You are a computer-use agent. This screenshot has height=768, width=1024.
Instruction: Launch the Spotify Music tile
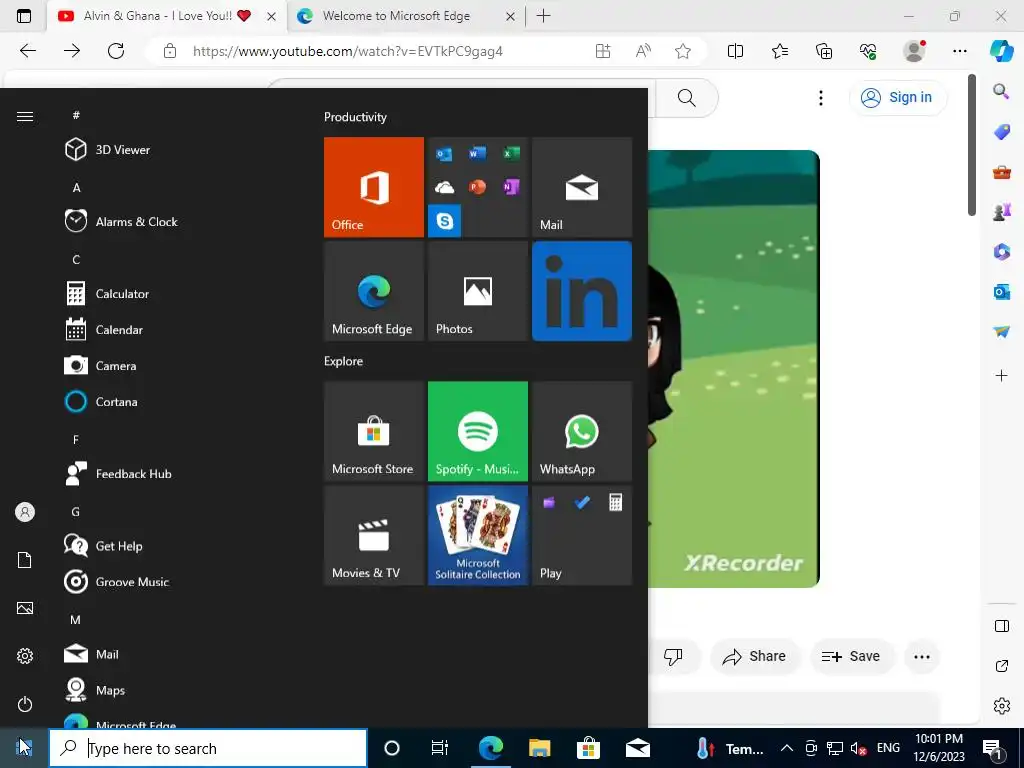click(477, 431)
